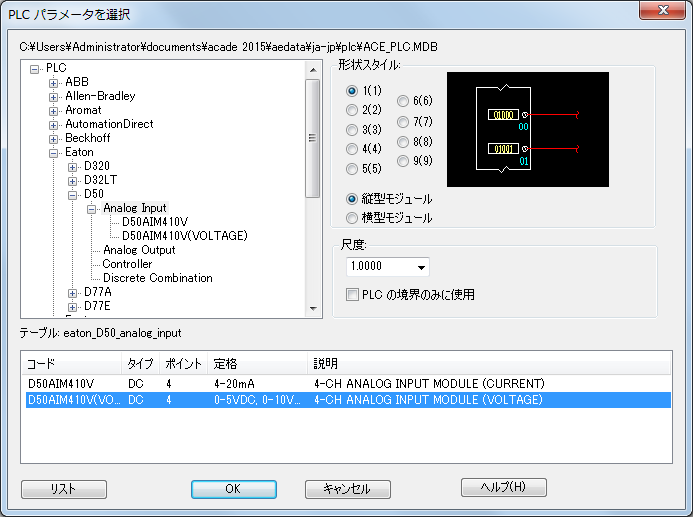
Task: Sort by 定格 column header
Action: click(258, 364)
